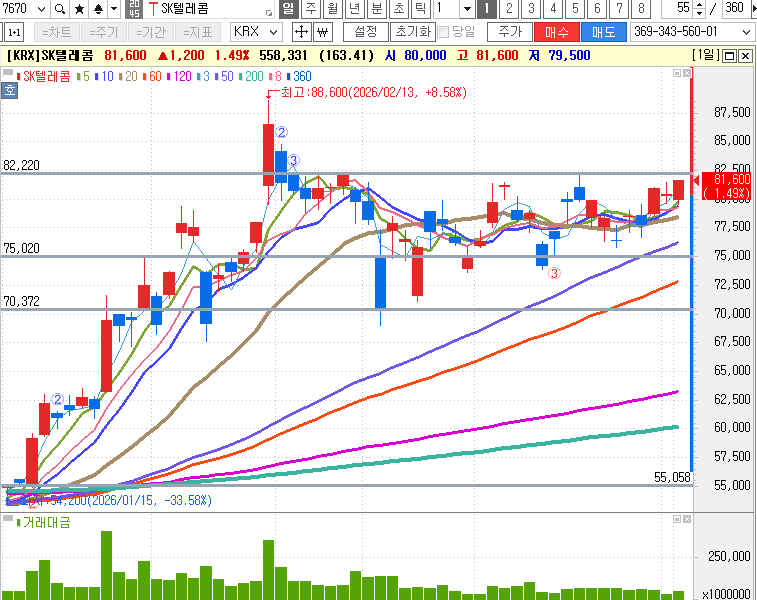Decrease the candle count with down stepper
Image resolution: width=757 pixels, height=600 pixels.
click(700, 13)
